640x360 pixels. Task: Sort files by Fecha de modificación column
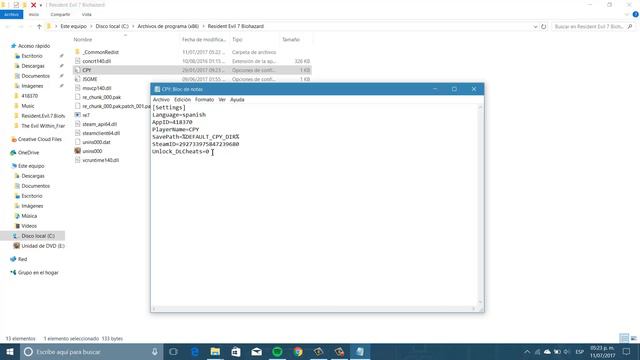point(204,40)
